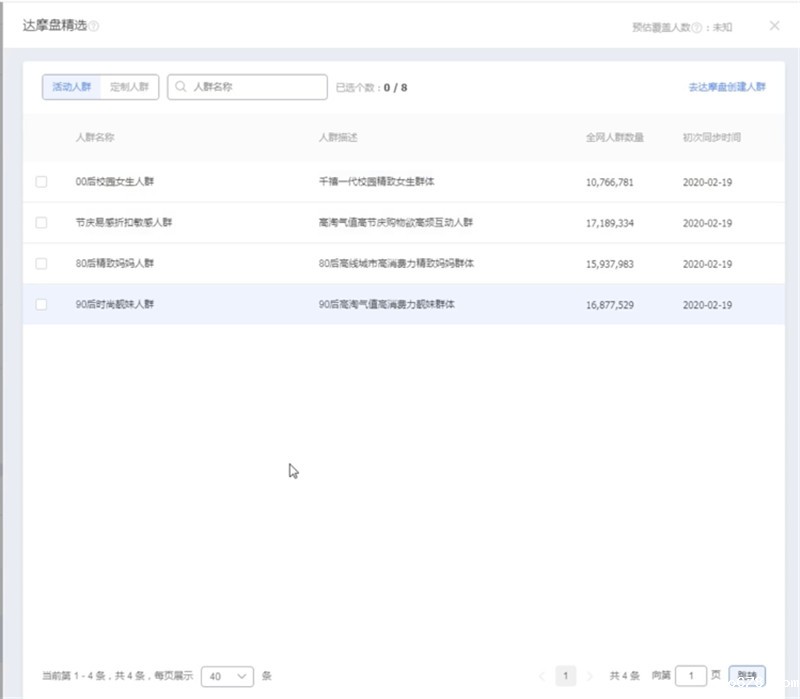The image size is (800, 699).
Task: Check the 80后精致妈妈人群 row checkbox
Action: pos(41,263)
